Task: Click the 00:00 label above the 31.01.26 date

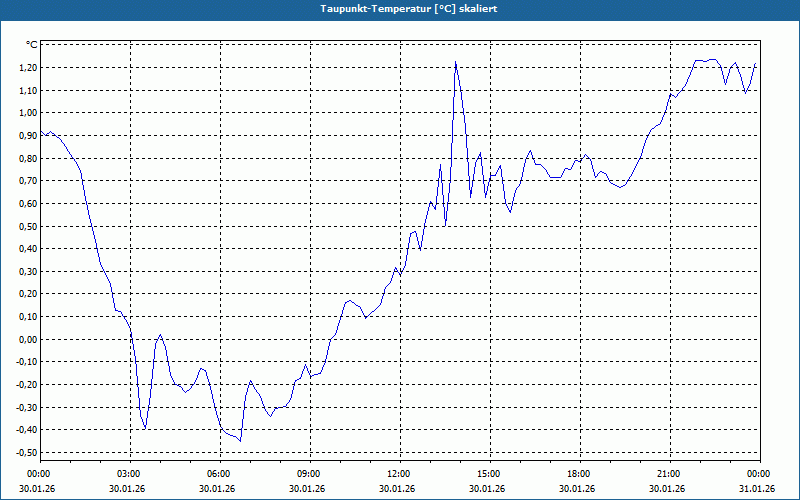Action: click(757, 473)
